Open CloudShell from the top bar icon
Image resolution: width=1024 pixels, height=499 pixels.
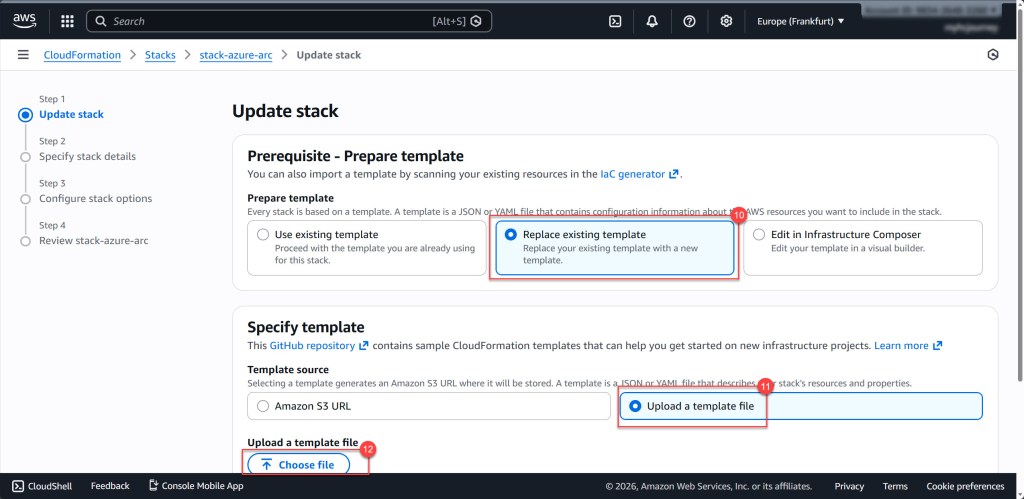616,21
